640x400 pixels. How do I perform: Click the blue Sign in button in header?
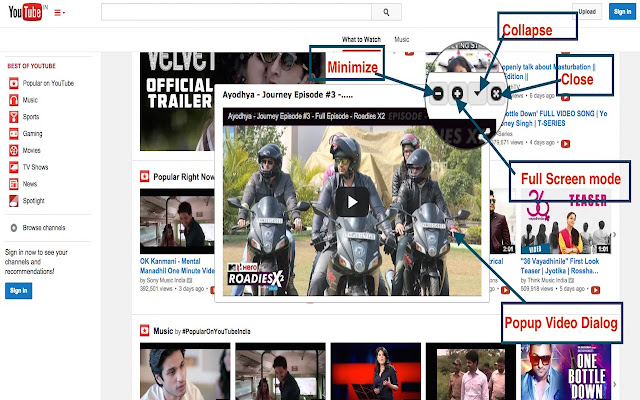point(622,12)
